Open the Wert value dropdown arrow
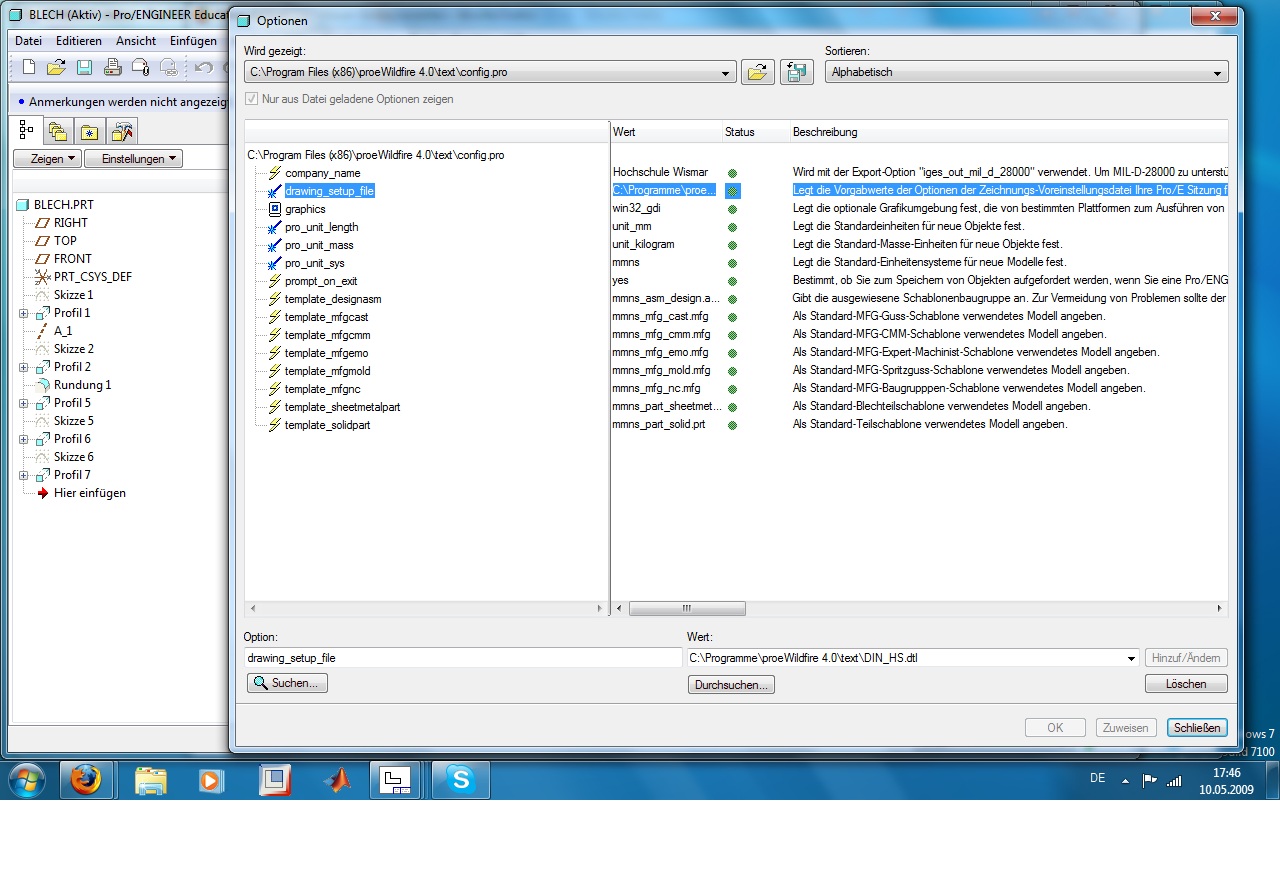This screenshot has height=874, width=1280. point(1131,658)
